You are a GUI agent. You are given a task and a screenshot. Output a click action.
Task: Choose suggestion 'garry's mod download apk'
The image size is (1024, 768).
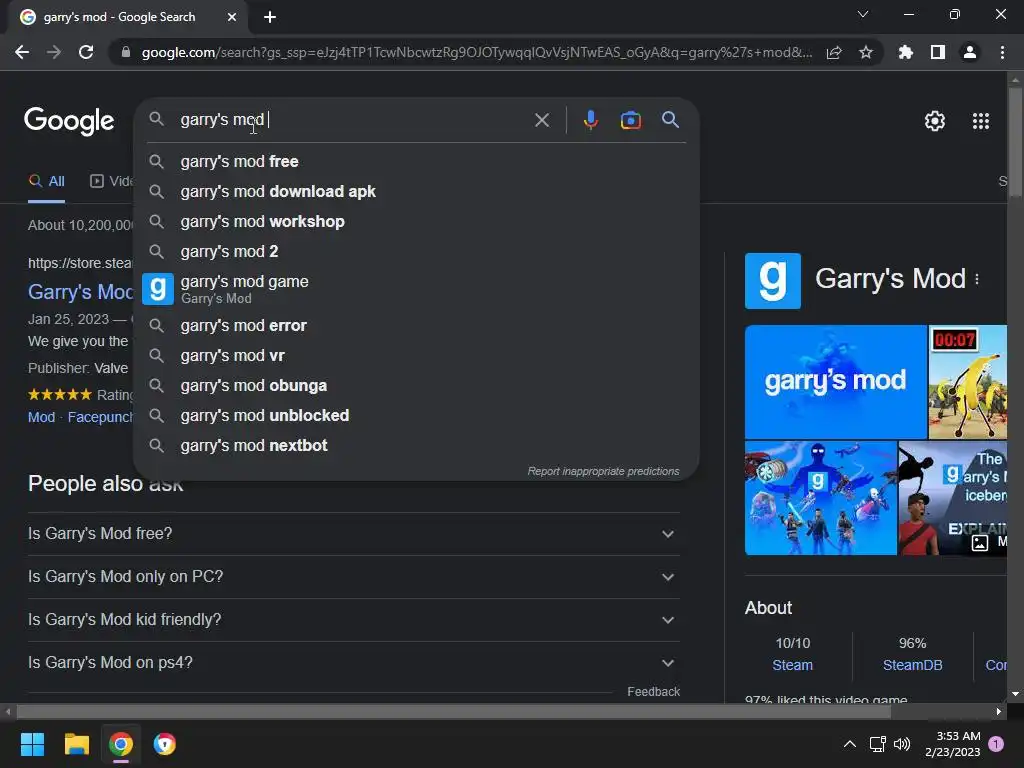416,191
